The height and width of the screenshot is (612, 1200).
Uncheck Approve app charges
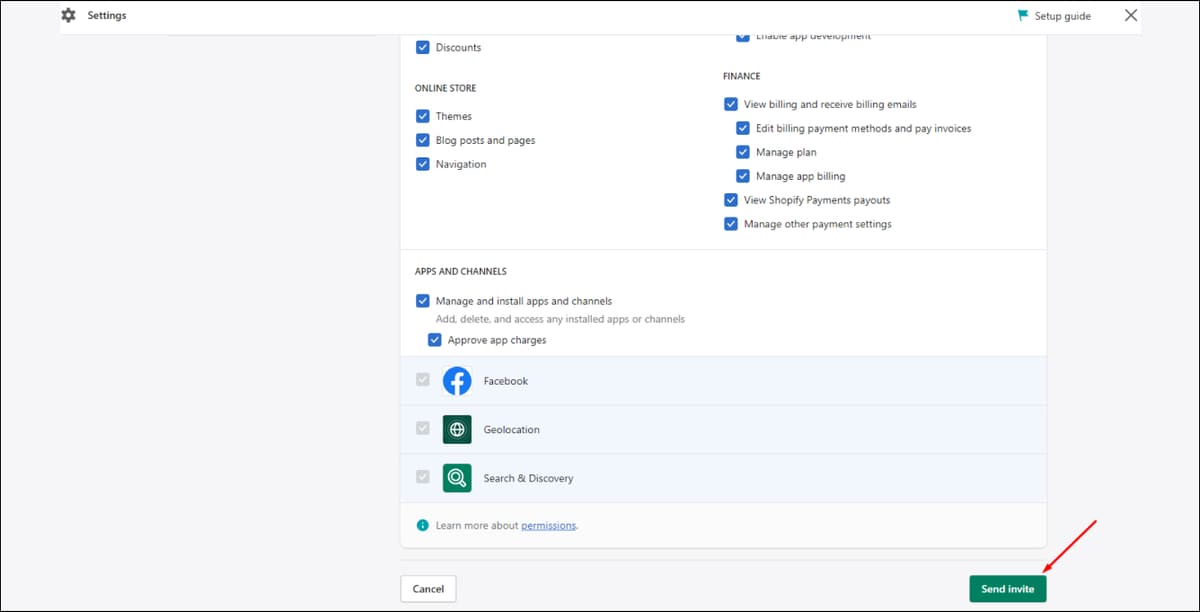click(x=435, y=340)
